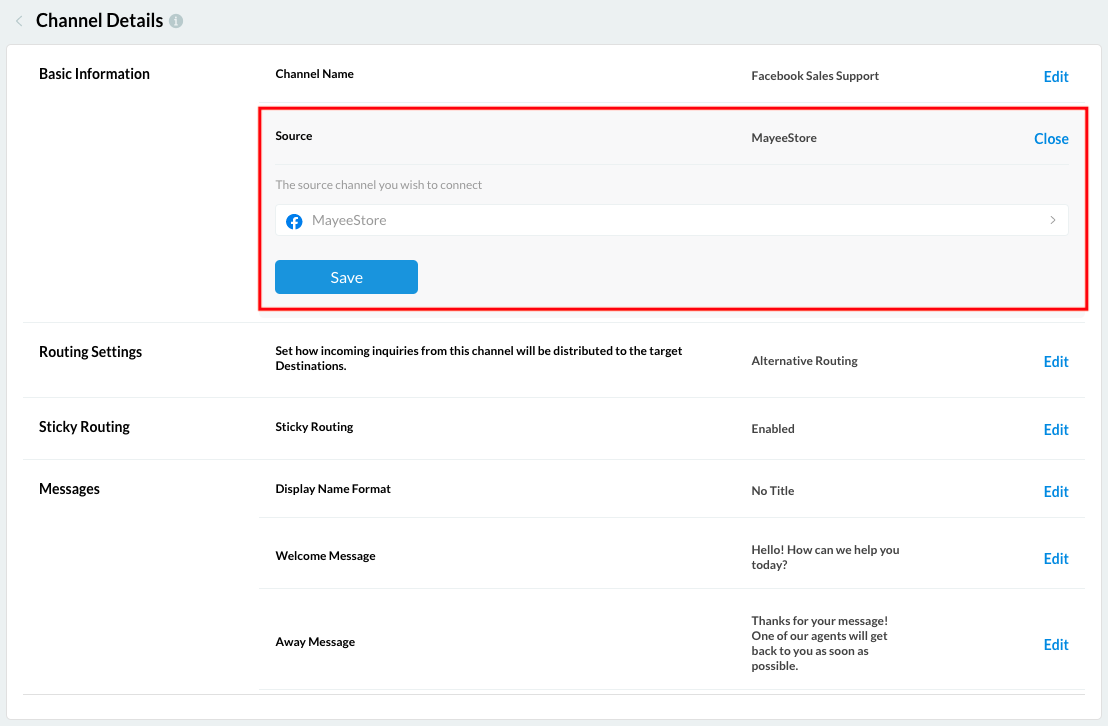Screen dimensions: 1108x726
Task: Save the source channel selection
Action: coord(346,277)
